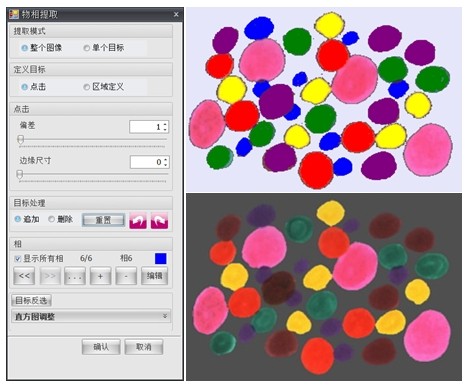468x387 pixels.
Task: Remove phase using the - button
Action: (126, 276)
